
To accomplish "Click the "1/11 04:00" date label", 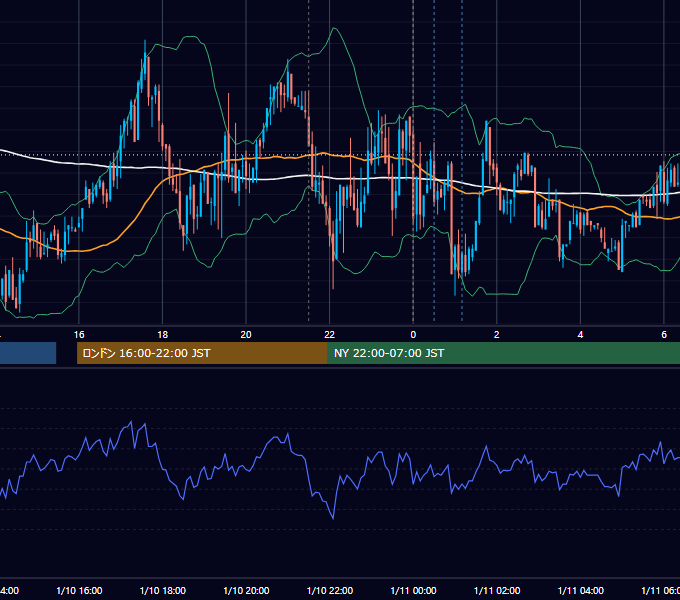I will [x=581, y=590].
